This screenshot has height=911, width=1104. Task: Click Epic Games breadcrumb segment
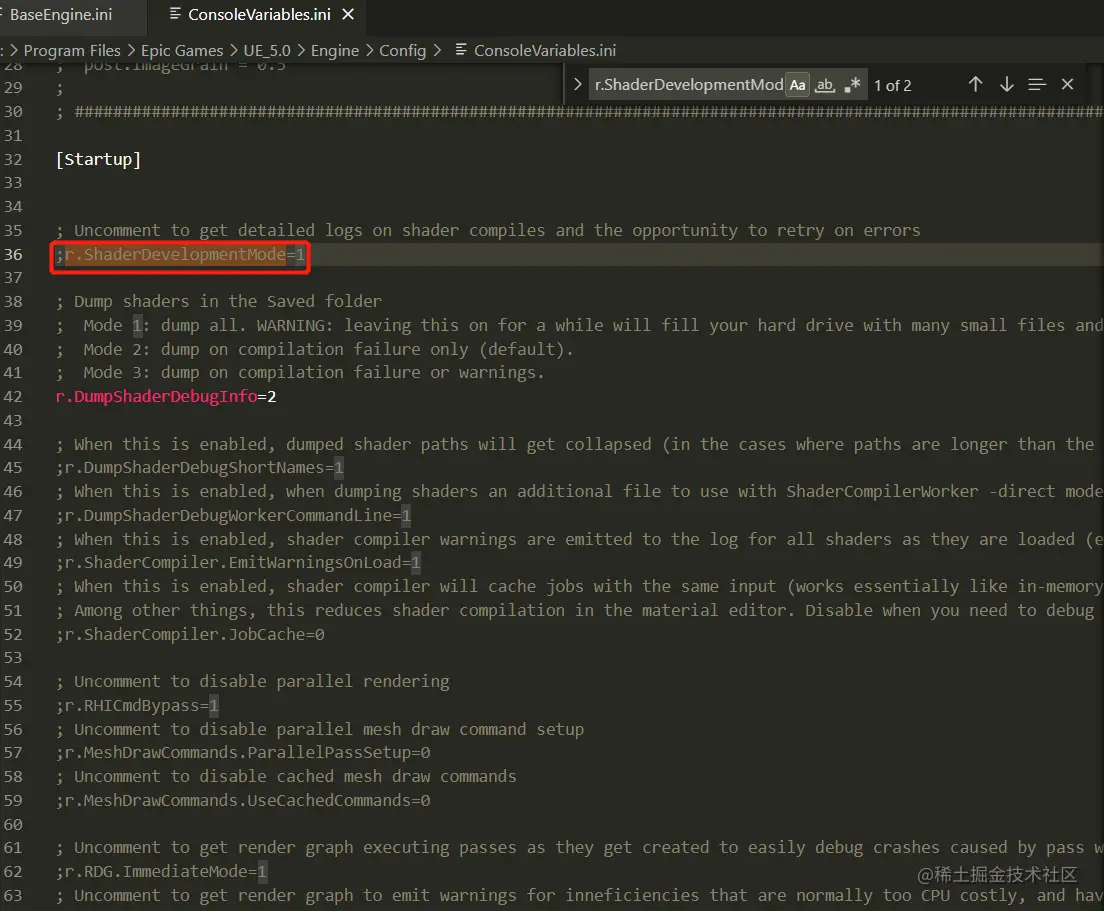(182, 51)
